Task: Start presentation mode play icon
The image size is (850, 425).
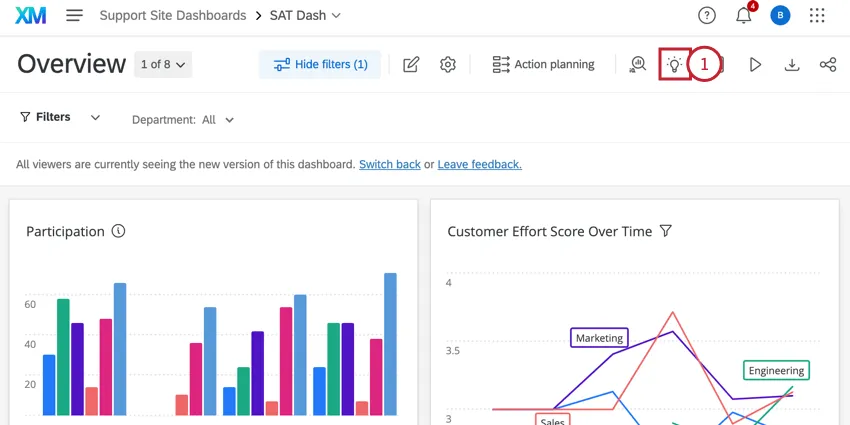Action: (x=755, y=65)
